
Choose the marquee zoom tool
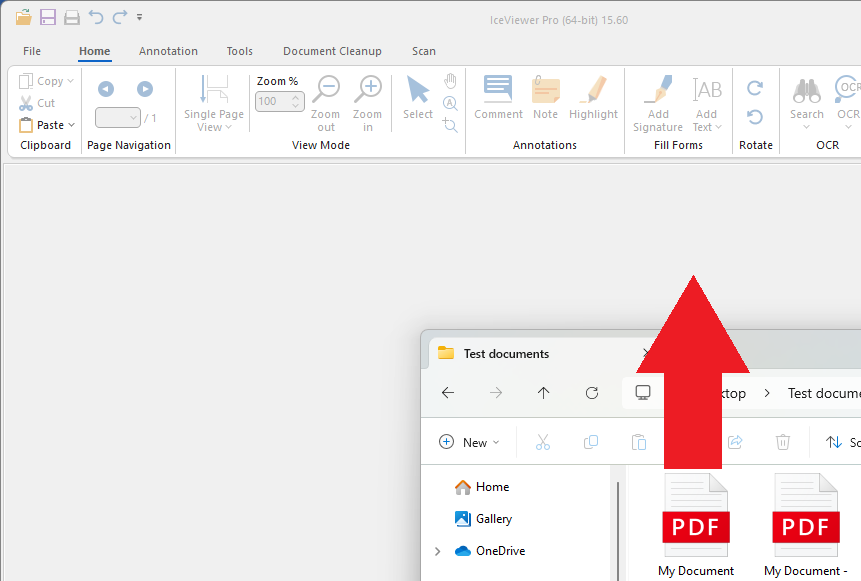[450, 125]
